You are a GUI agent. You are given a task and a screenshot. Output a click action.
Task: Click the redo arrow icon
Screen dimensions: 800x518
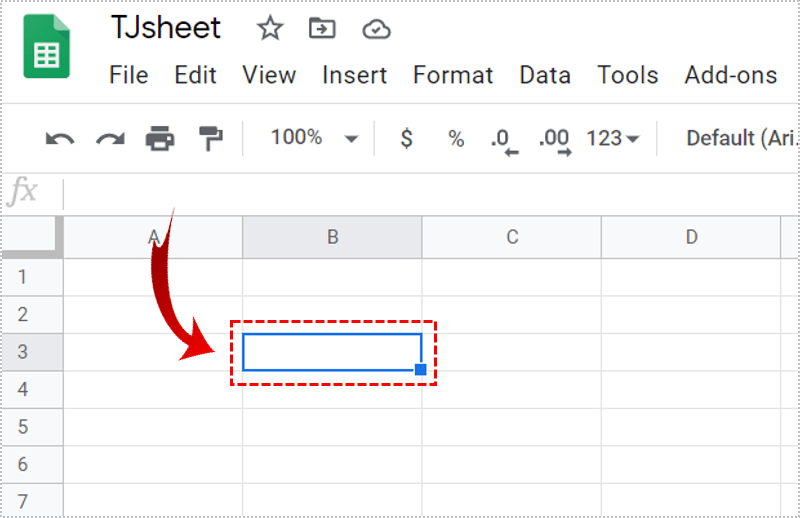click(110, 139)
